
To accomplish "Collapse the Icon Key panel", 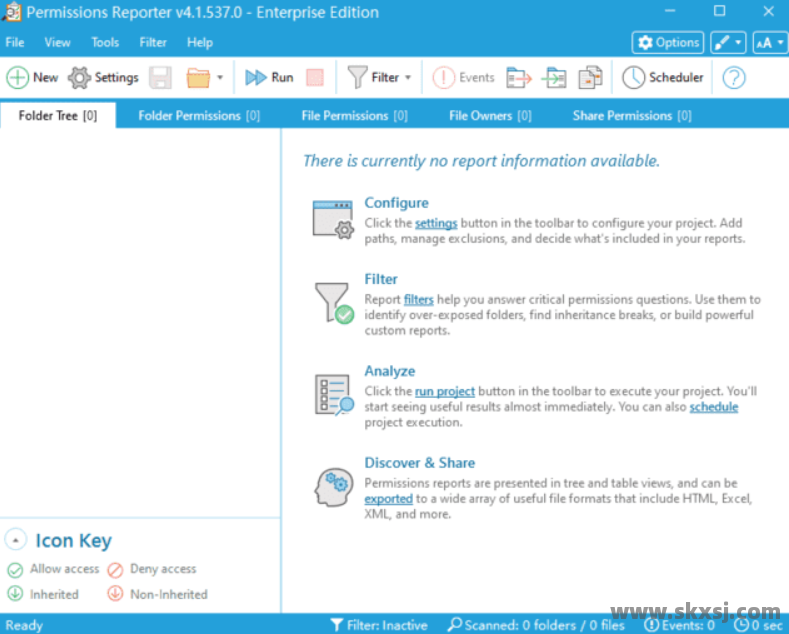I will click(15, 540).
